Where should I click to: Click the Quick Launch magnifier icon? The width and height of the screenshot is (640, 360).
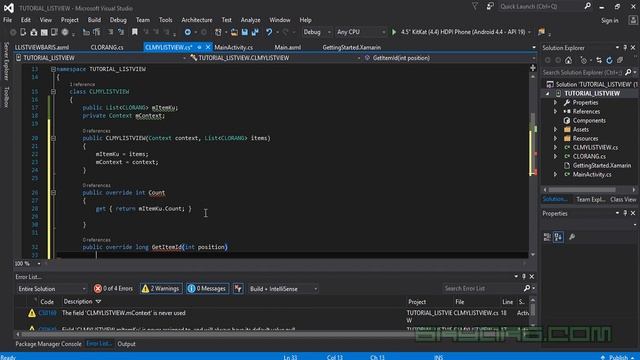click(587, 6)
